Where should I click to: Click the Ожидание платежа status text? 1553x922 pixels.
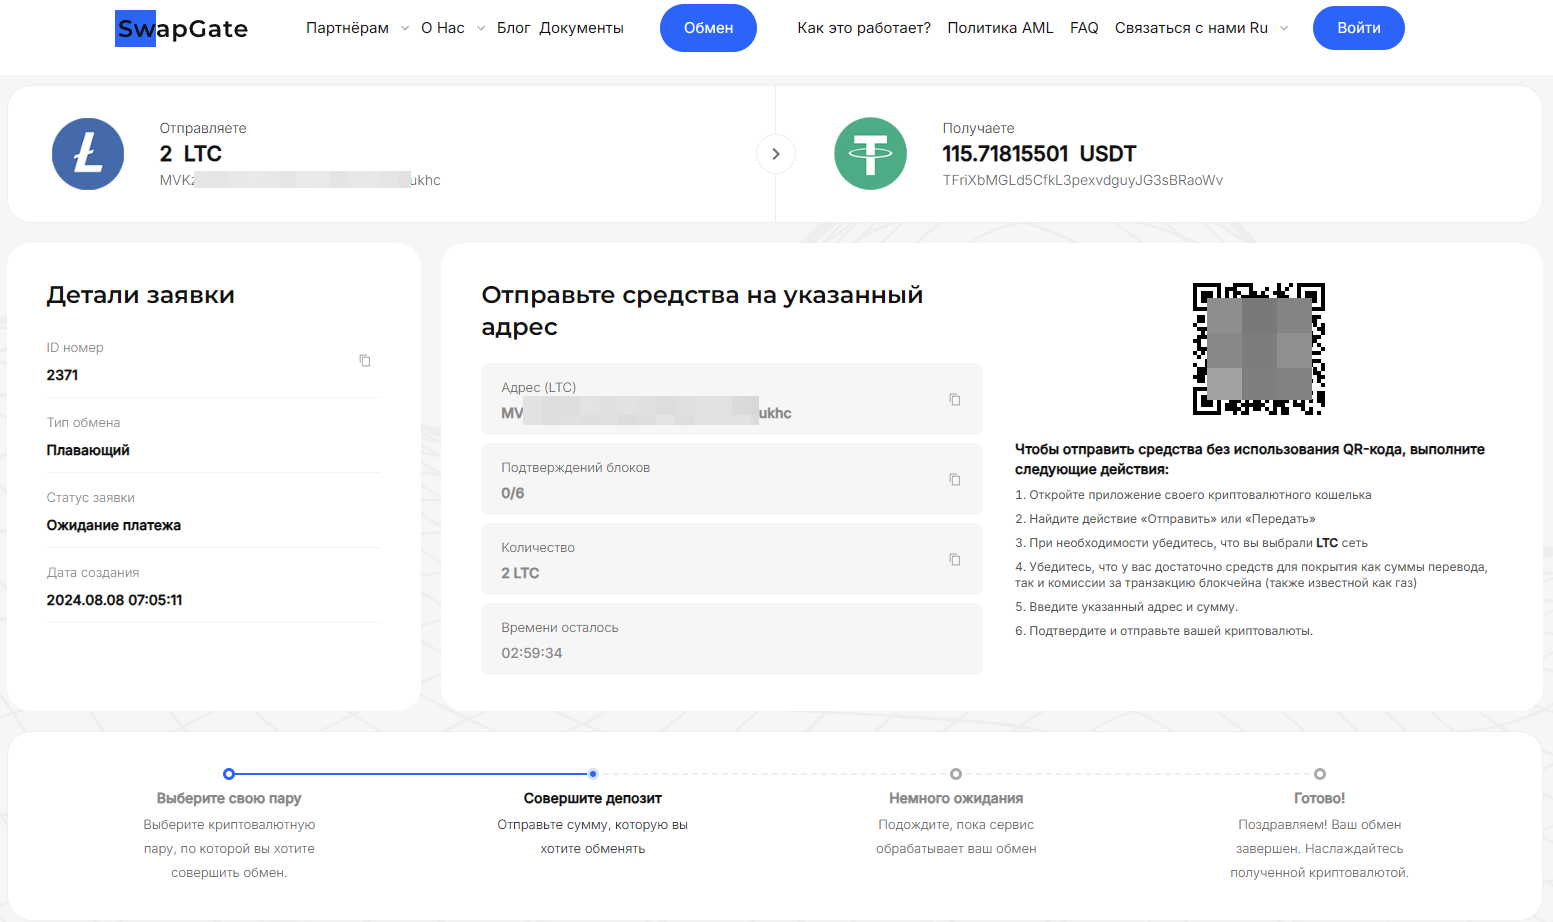114,525
